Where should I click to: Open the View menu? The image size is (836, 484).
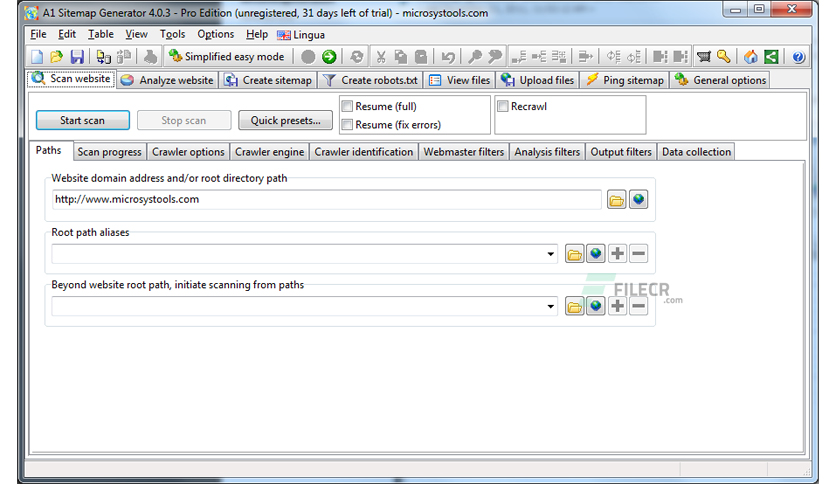pyautogui.click(x=136, y=34)
